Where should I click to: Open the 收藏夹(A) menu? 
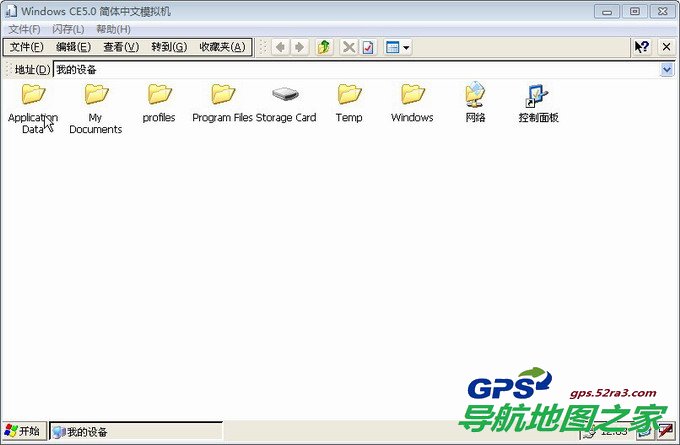(x=222, y=47)
